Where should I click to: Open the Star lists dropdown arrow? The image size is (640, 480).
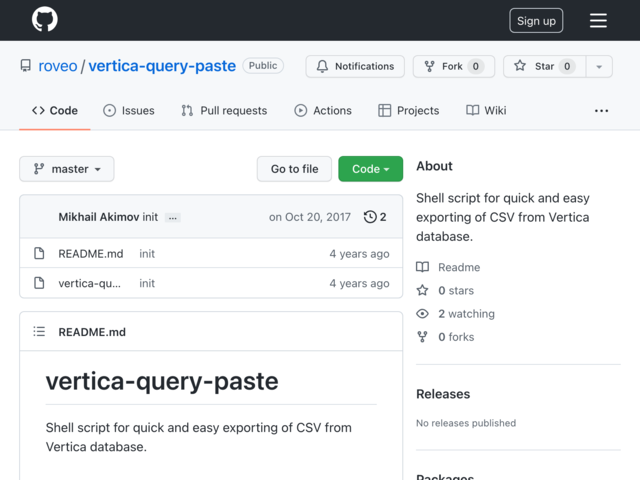tap(599, 66)
